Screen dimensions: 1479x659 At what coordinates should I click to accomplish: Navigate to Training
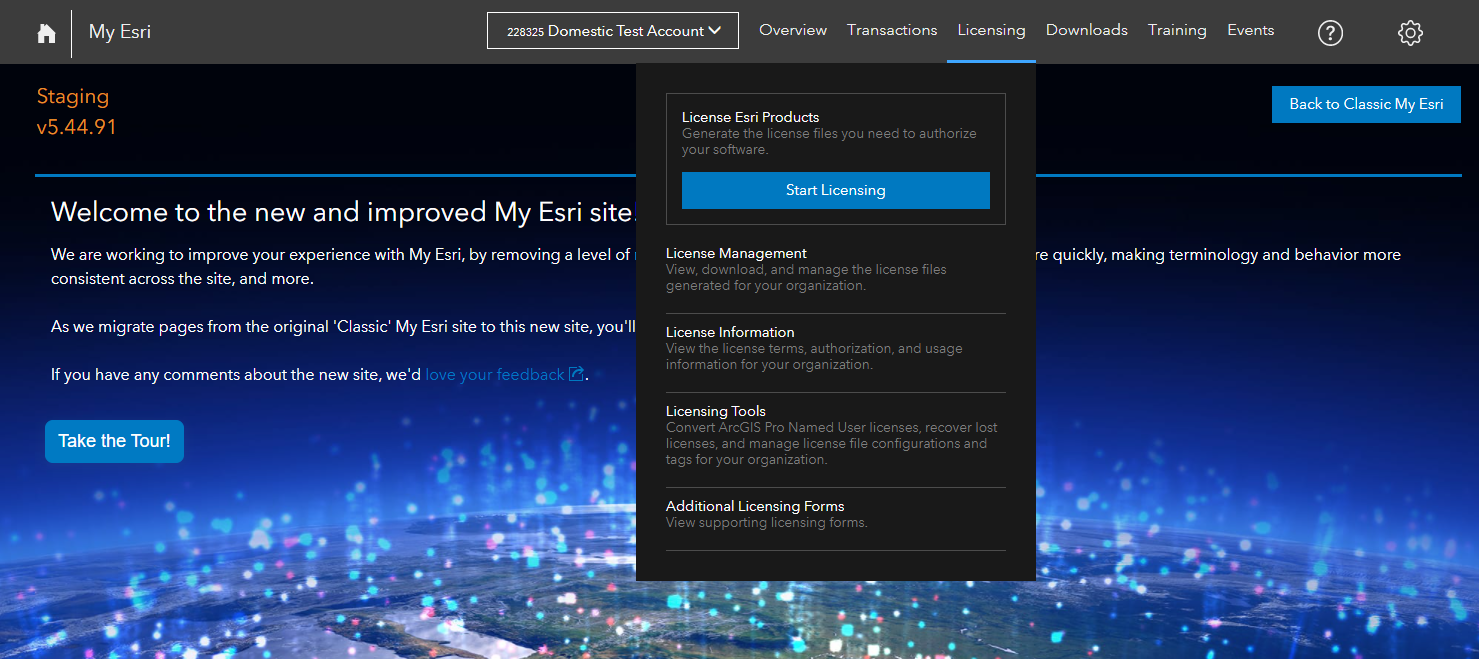[x=1177, y=30]
